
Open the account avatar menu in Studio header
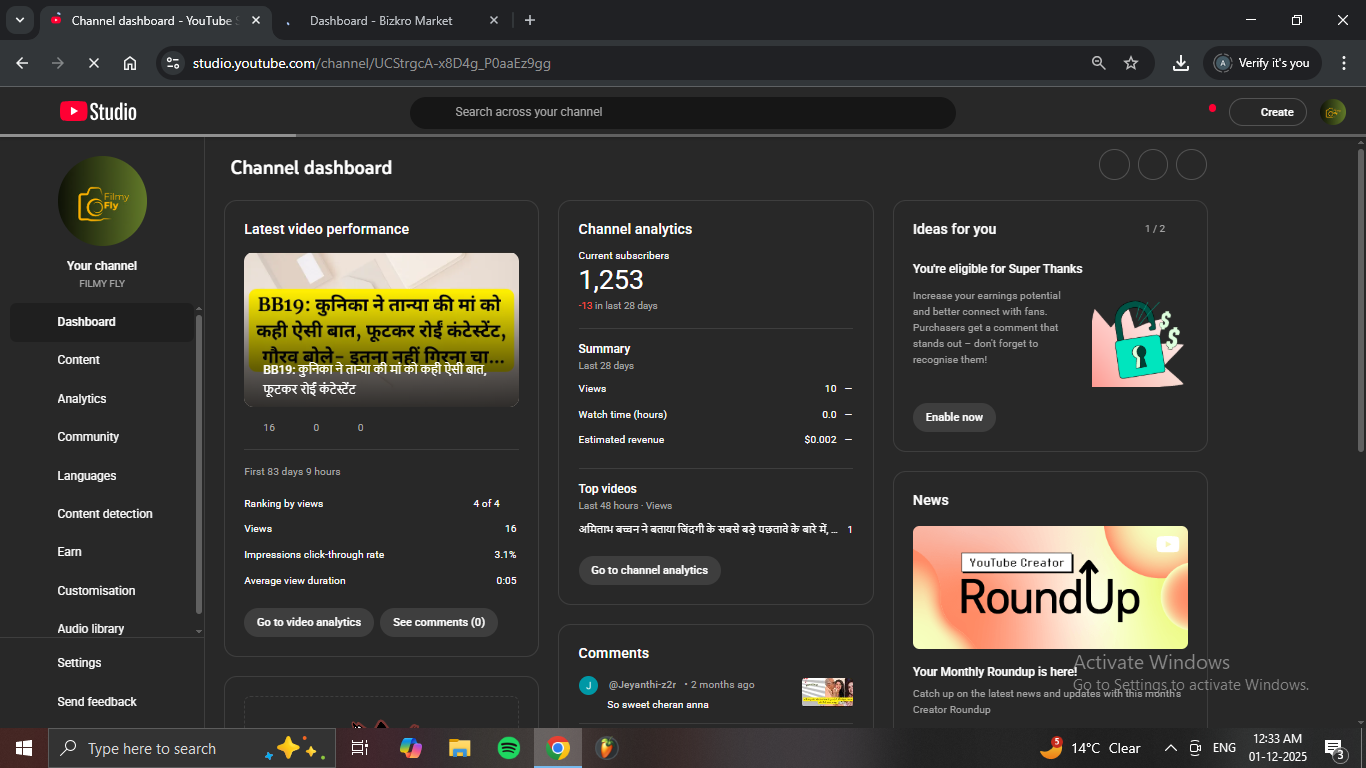point(1332,112)
